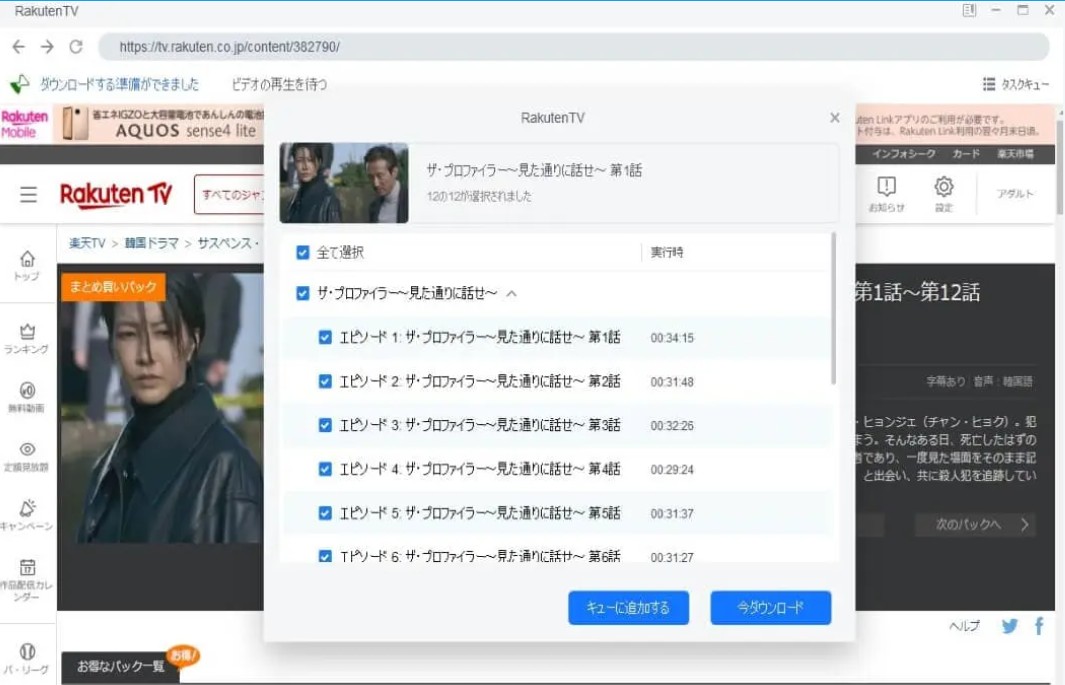Uncheck Episode 6 第6話 checkbox
Image resolution: width=1065 pixels, height=685 pixels.
pyautogui.click(x=325, y=556)
